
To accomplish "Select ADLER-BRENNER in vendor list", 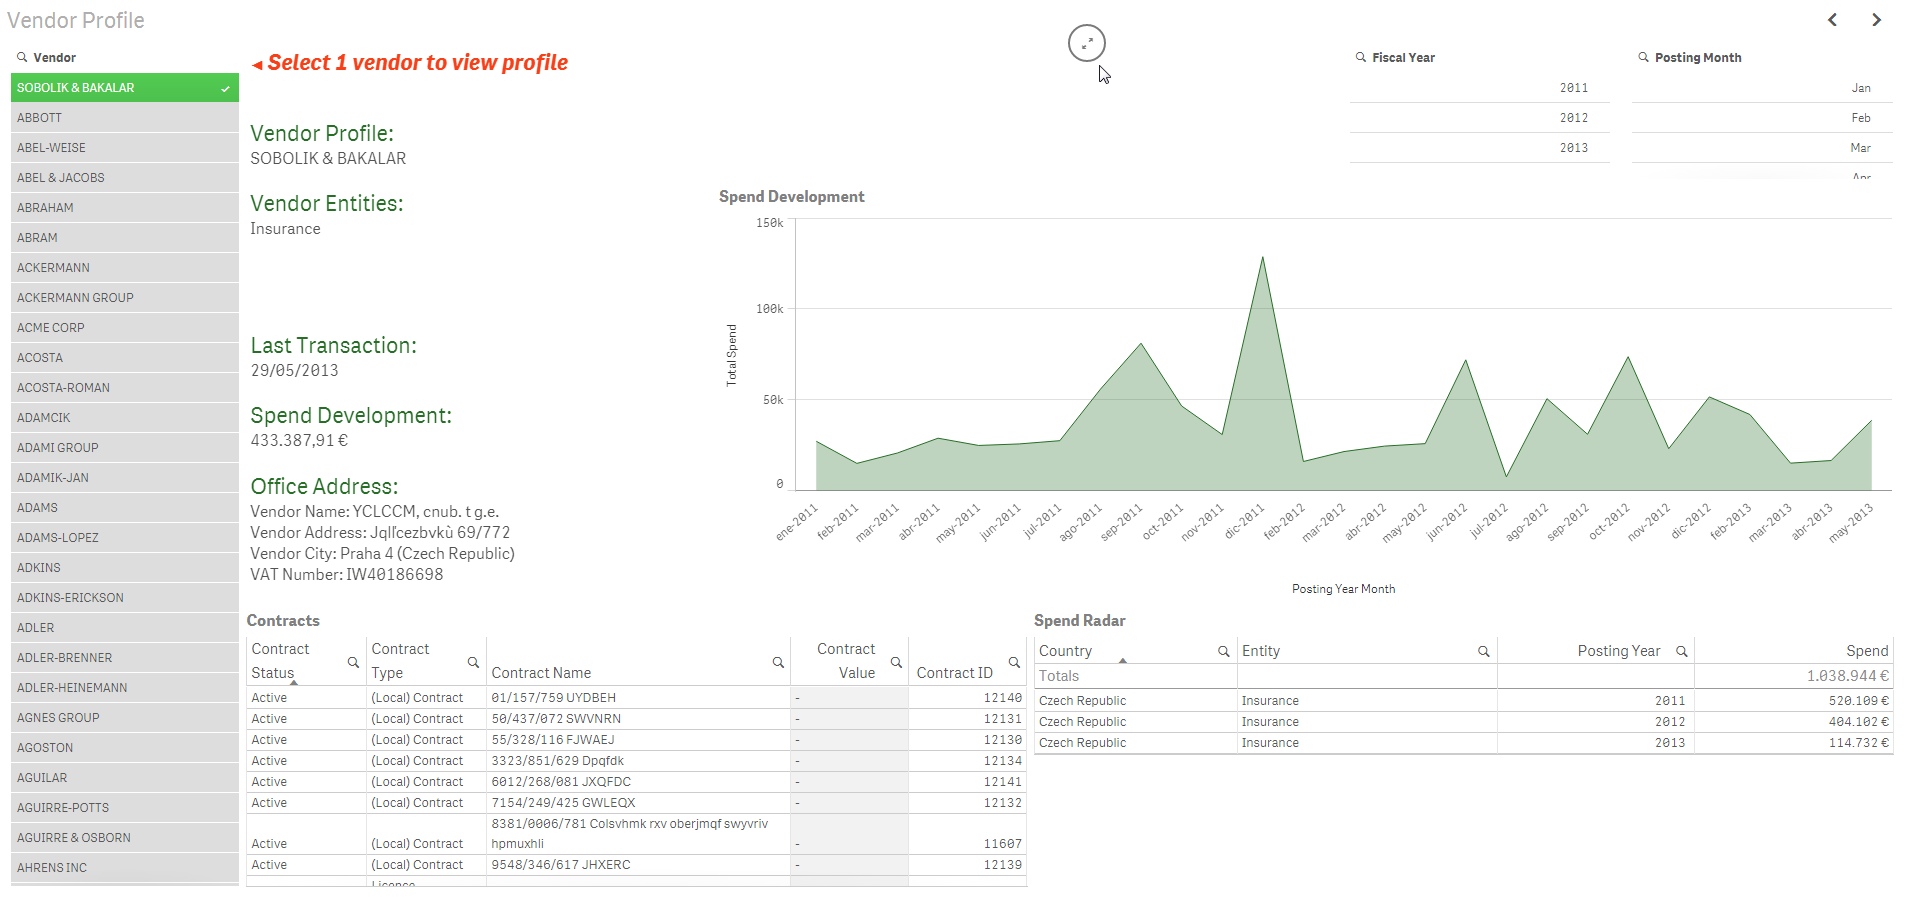I will [124, 658].
